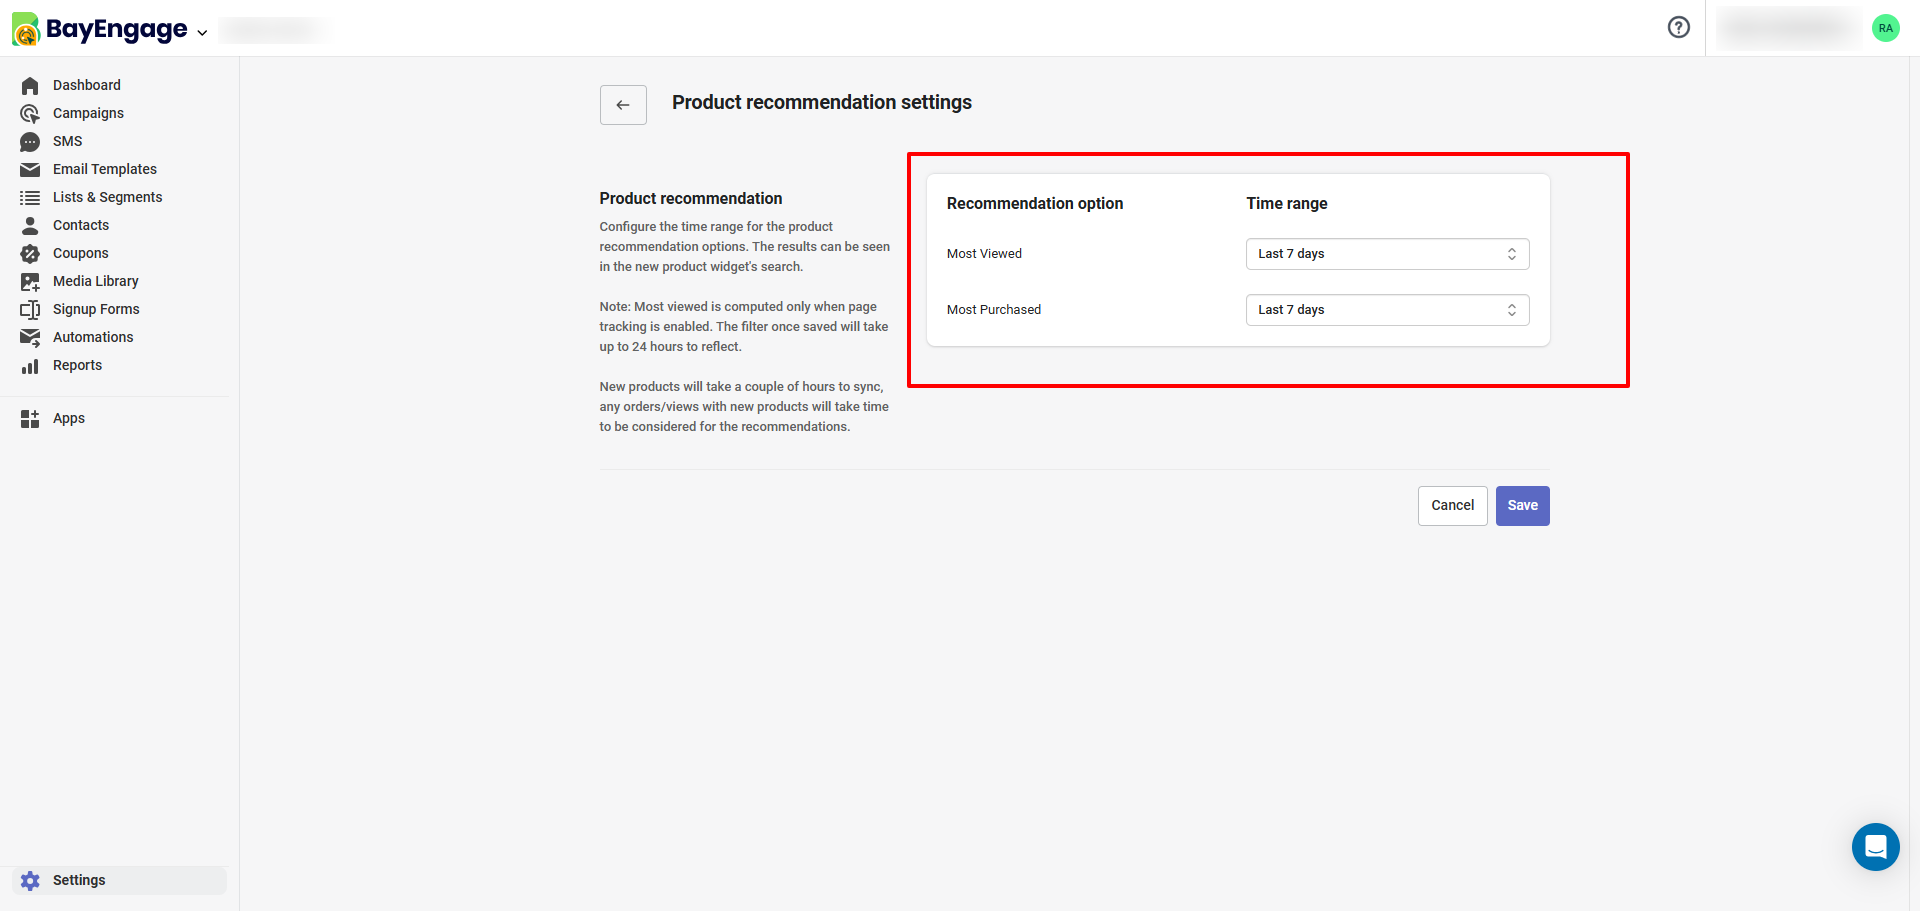
Task: Click the BayEngage logo
Action: tap(100, 29)
